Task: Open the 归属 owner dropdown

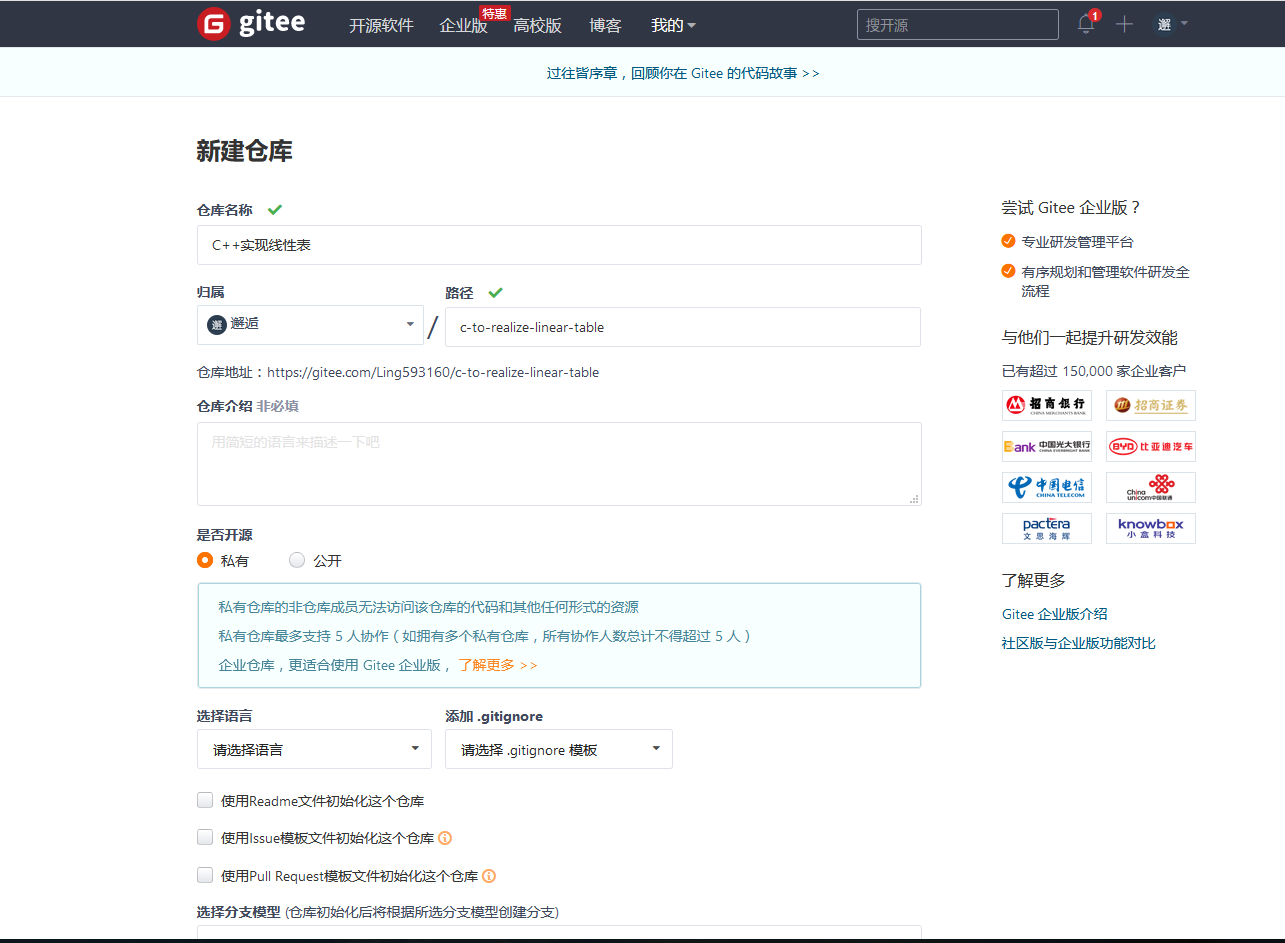Action: pyautogui.click(x=310, y=325)
